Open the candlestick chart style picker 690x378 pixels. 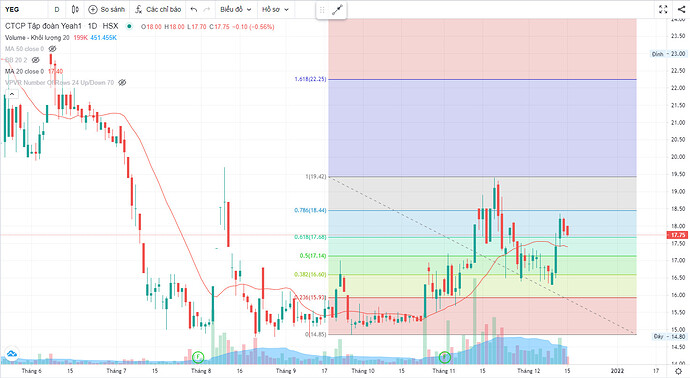tap(75, 9)
